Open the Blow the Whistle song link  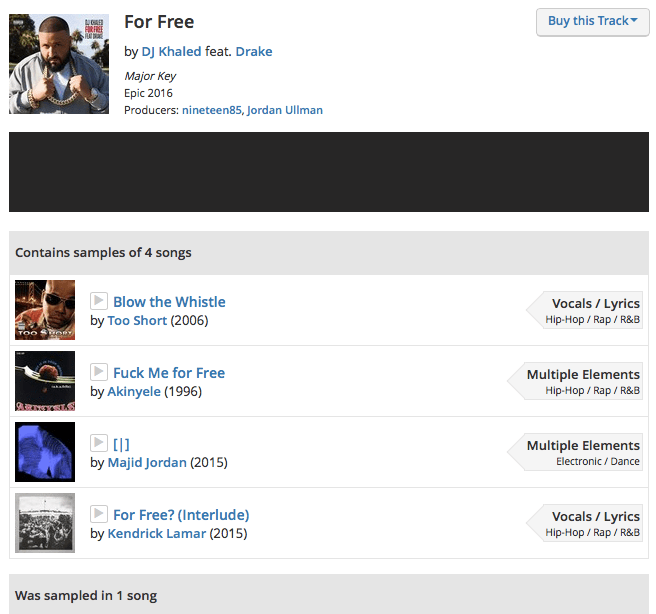click(169, 301)
